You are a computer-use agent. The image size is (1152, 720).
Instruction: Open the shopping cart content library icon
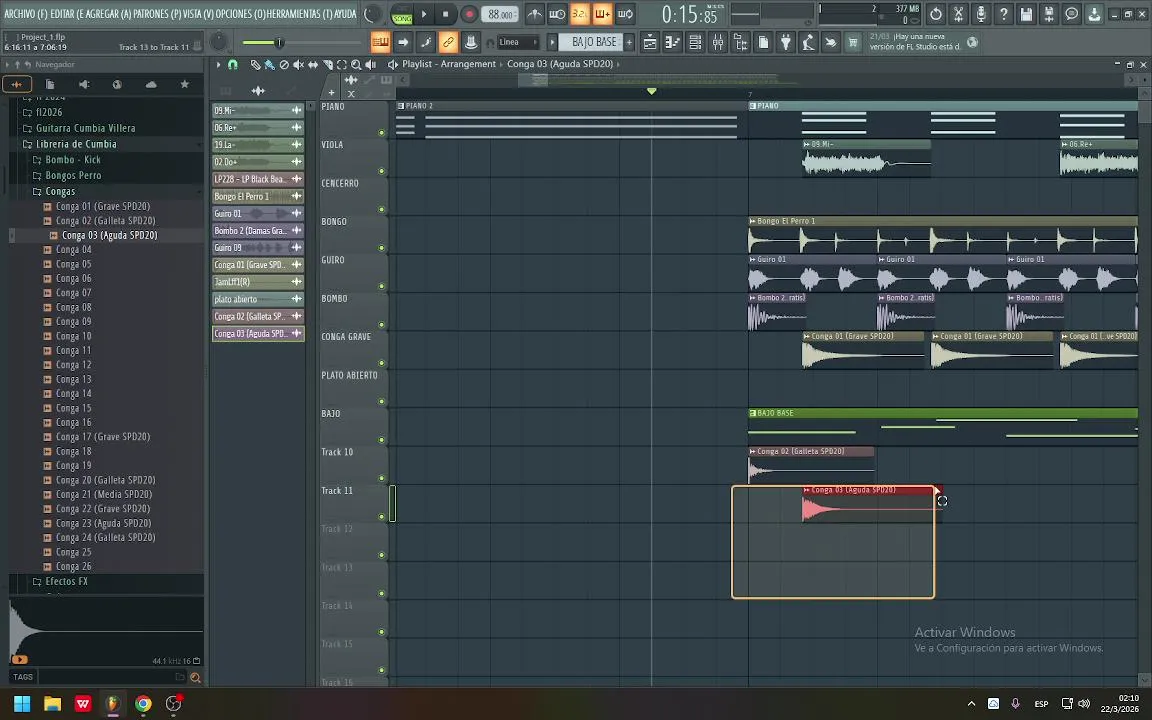tap(853, 43)
